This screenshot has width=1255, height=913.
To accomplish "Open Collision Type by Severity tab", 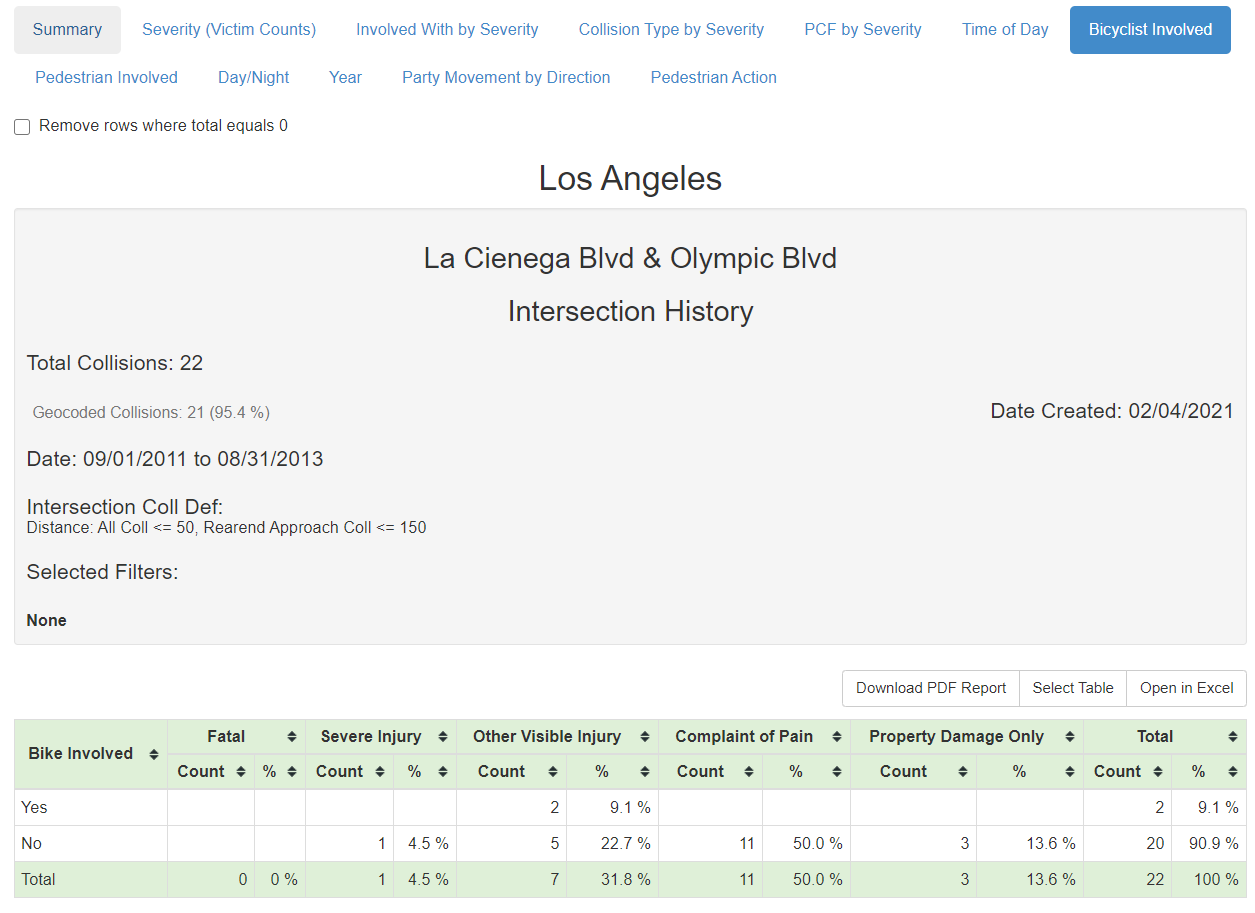I will [x=671, y=30].
